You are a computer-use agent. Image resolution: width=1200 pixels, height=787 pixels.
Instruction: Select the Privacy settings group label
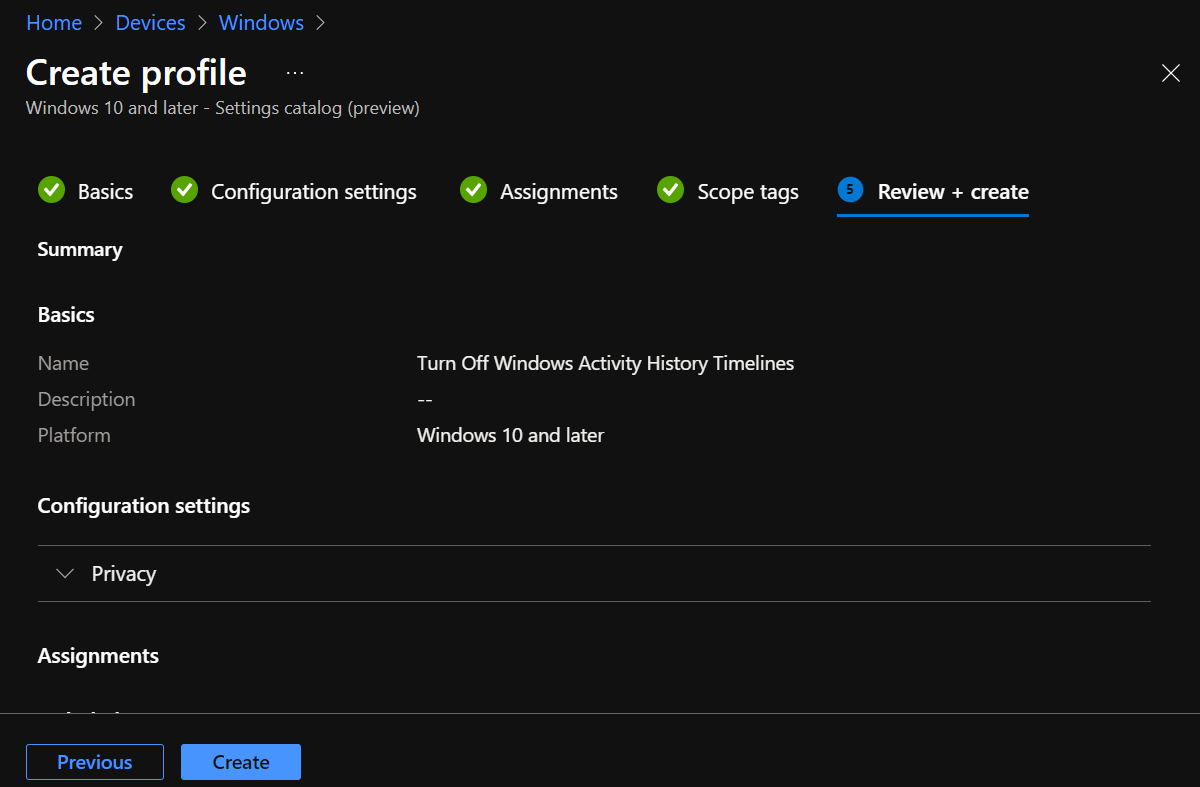124,574
